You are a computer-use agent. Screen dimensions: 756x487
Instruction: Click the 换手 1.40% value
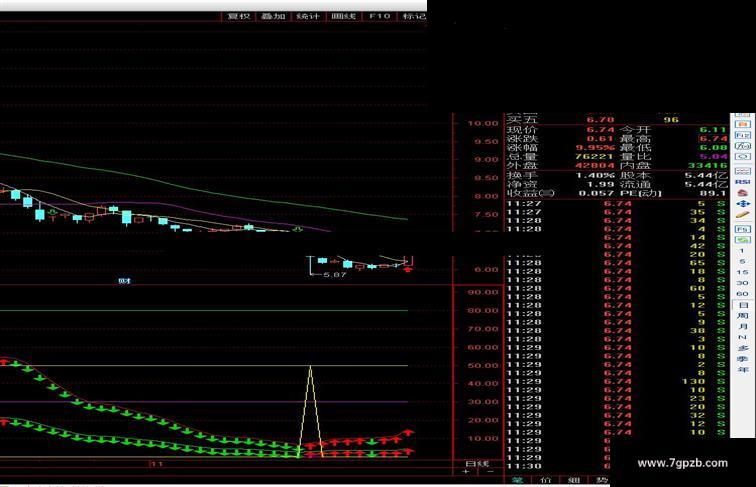click(x=595, y=175)
